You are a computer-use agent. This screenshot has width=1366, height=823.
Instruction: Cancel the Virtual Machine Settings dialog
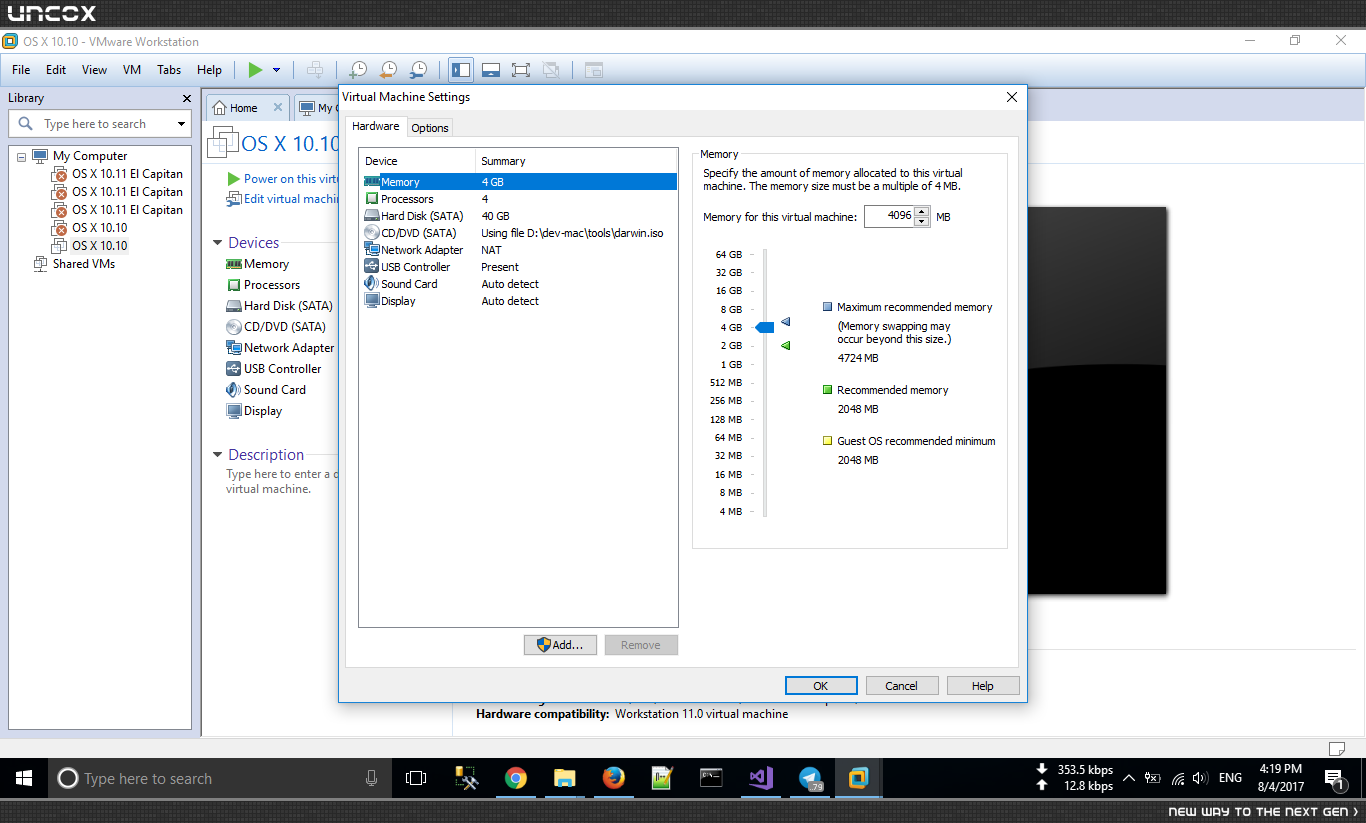pos(901,686)
